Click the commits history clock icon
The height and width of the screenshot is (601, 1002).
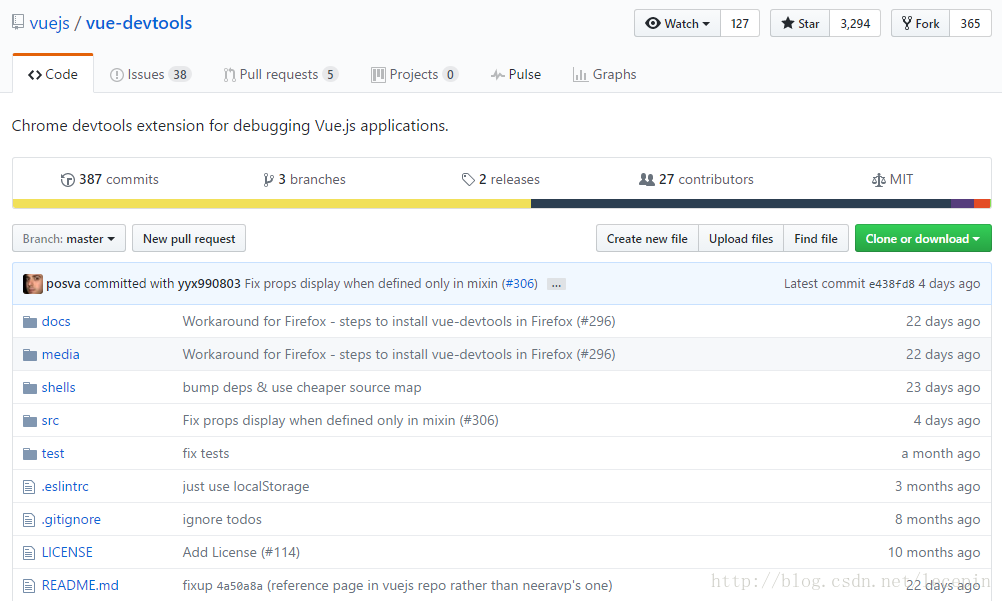click(x=68, y=180)
